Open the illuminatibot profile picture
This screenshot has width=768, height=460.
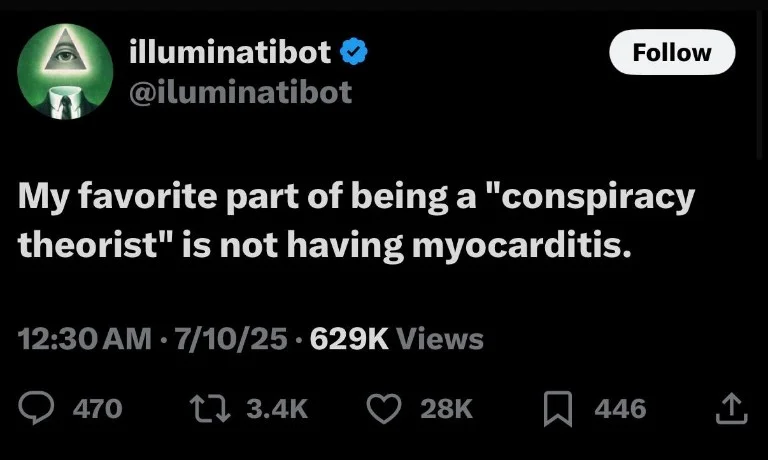tap(66, 71)
